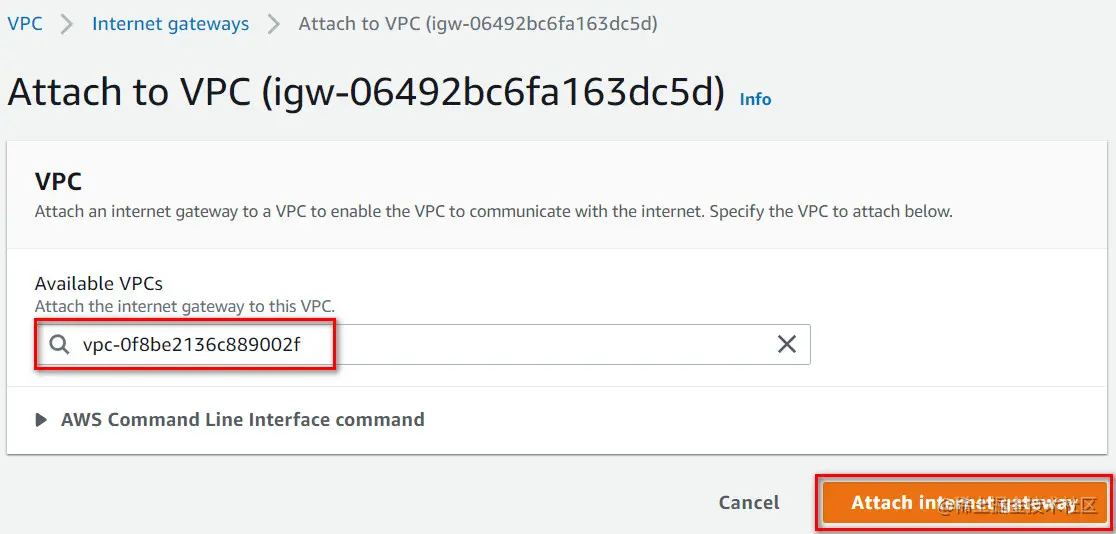The height and width of the screenshot is (534, 1116).
Task: Click the VPC section heading in the panel
Action: click(x=58, y=182)
